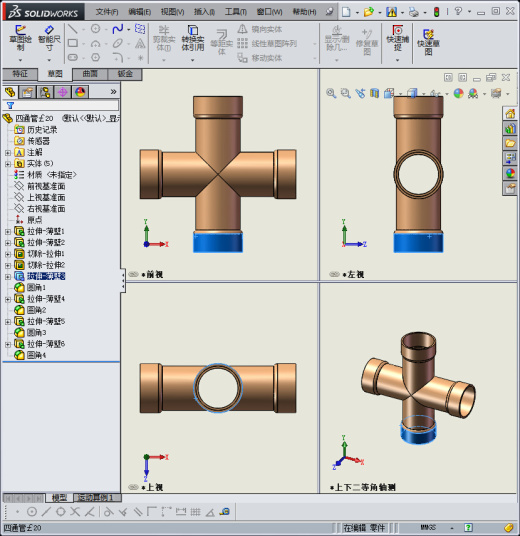The height and width of the screenshot is (536, 520).
Task: Click the zoom to area icon
Action: coord(345,93)
